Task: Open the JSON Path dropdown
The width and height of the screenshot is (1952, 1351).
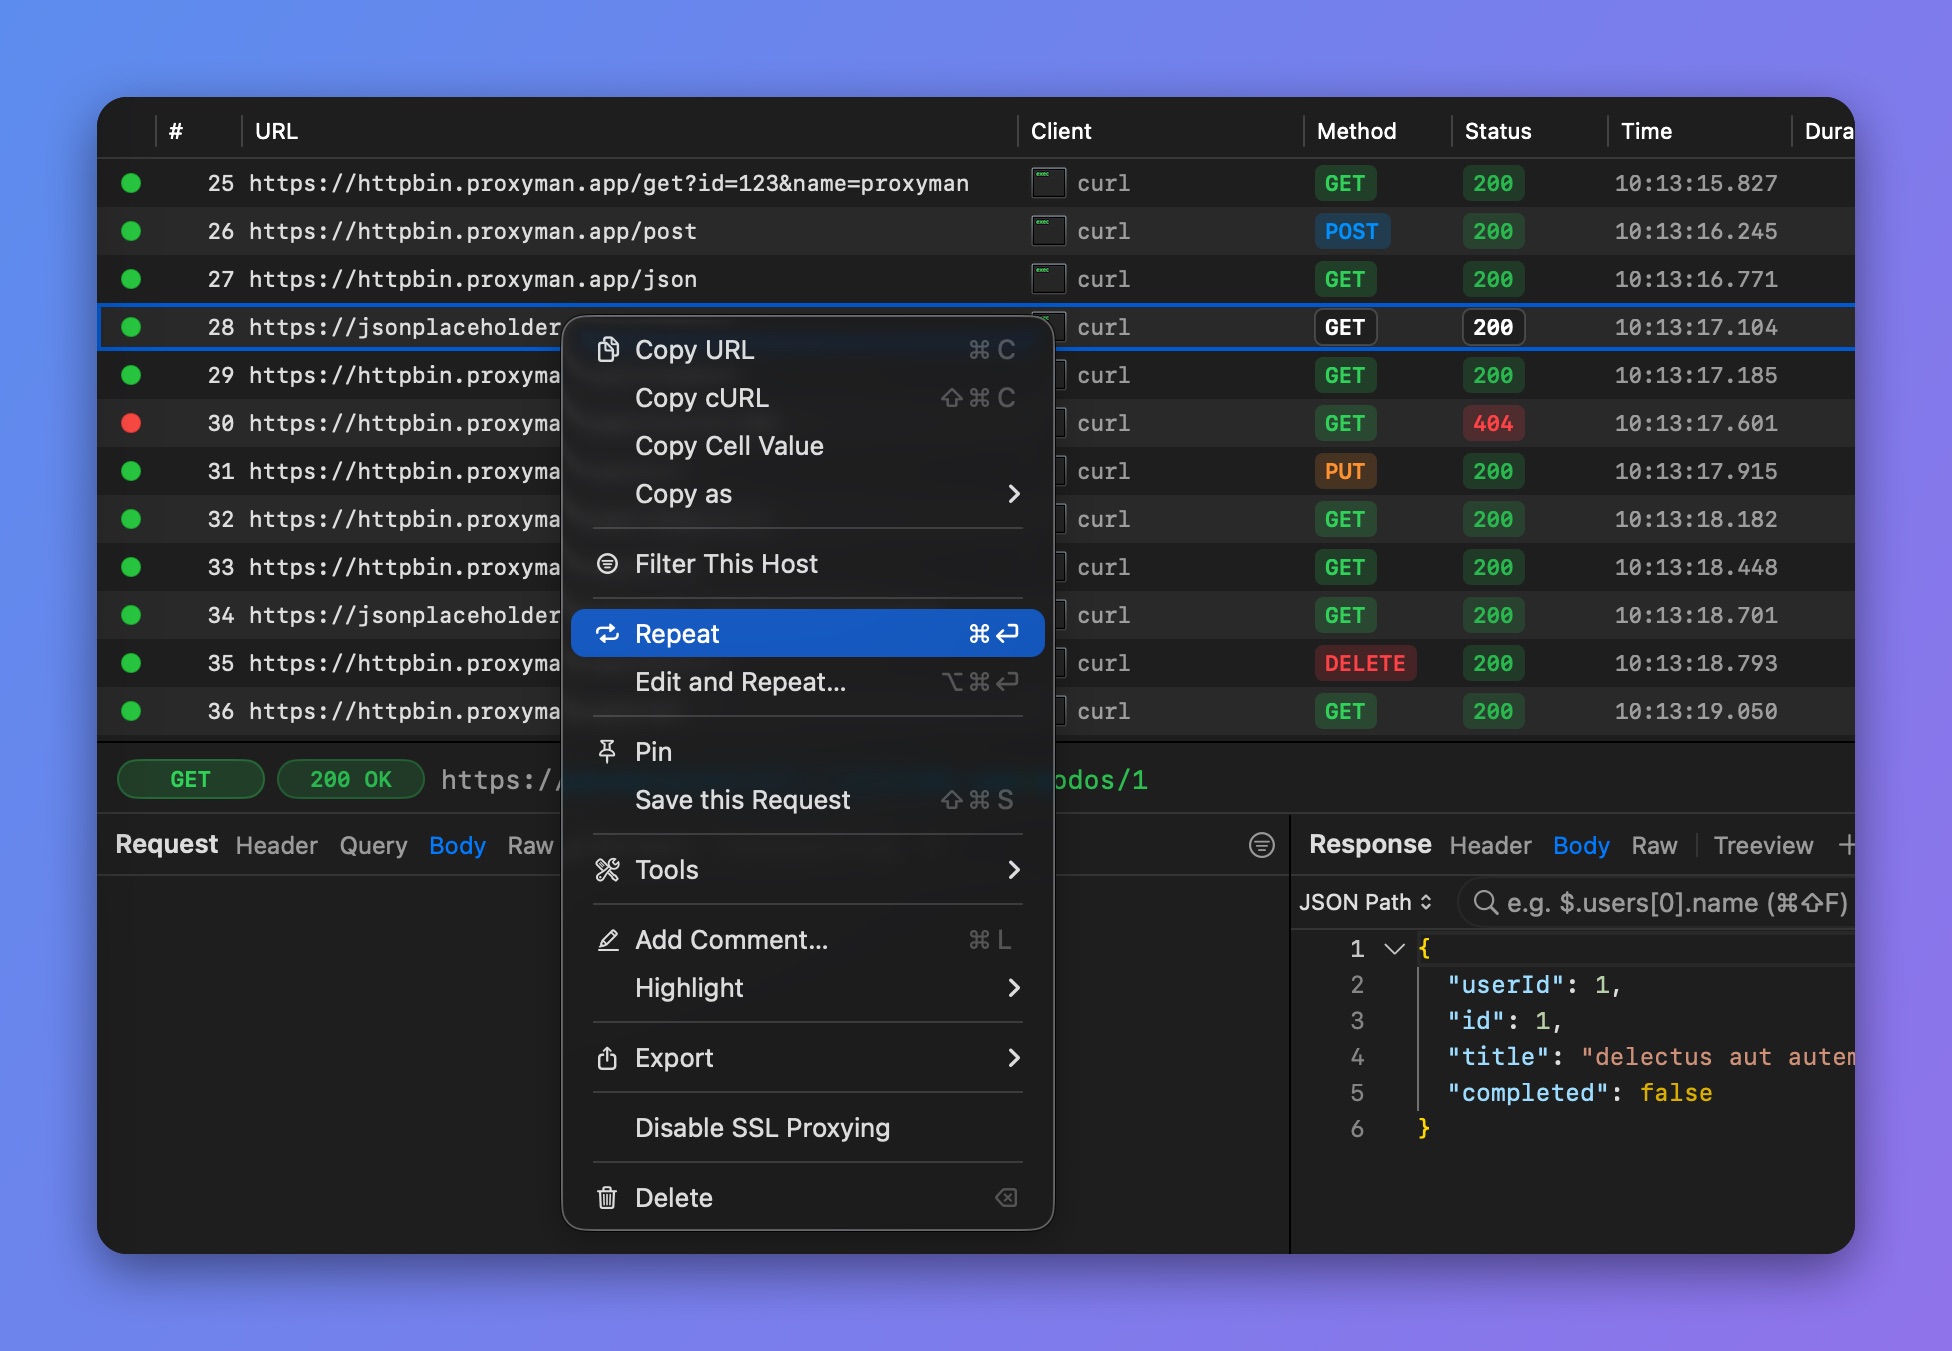Action: tap(1365, 903)
